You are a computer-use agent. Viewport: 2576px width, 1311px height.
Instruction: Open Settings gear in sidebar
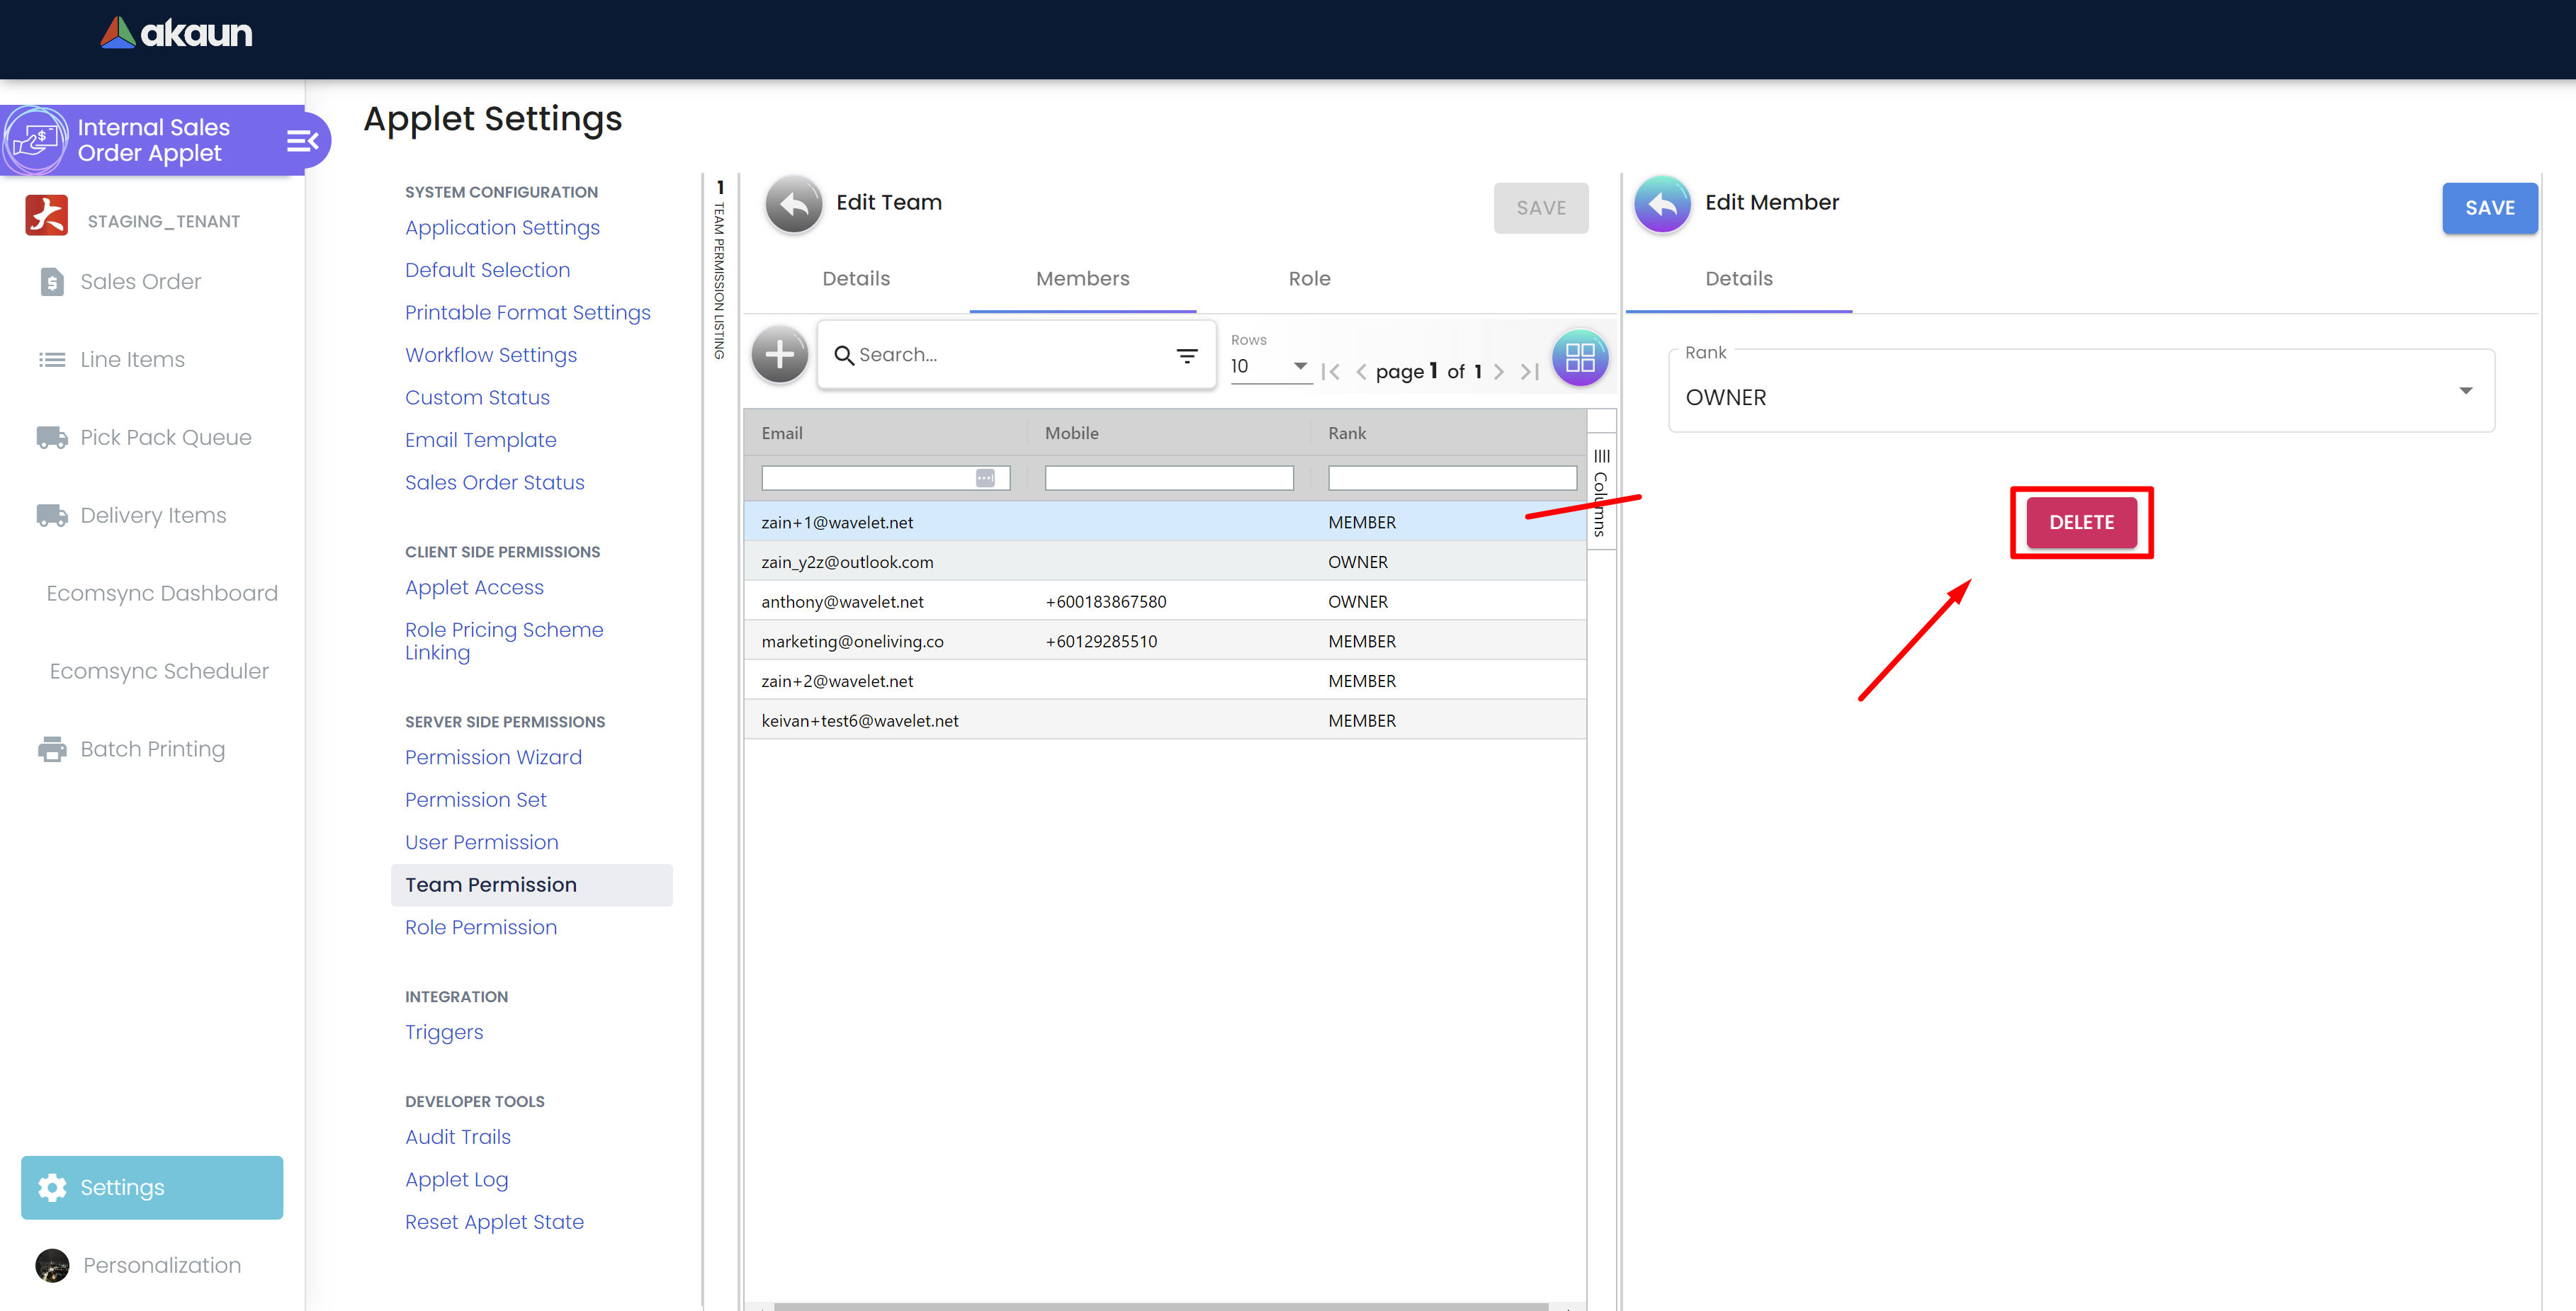(53, 1187)
